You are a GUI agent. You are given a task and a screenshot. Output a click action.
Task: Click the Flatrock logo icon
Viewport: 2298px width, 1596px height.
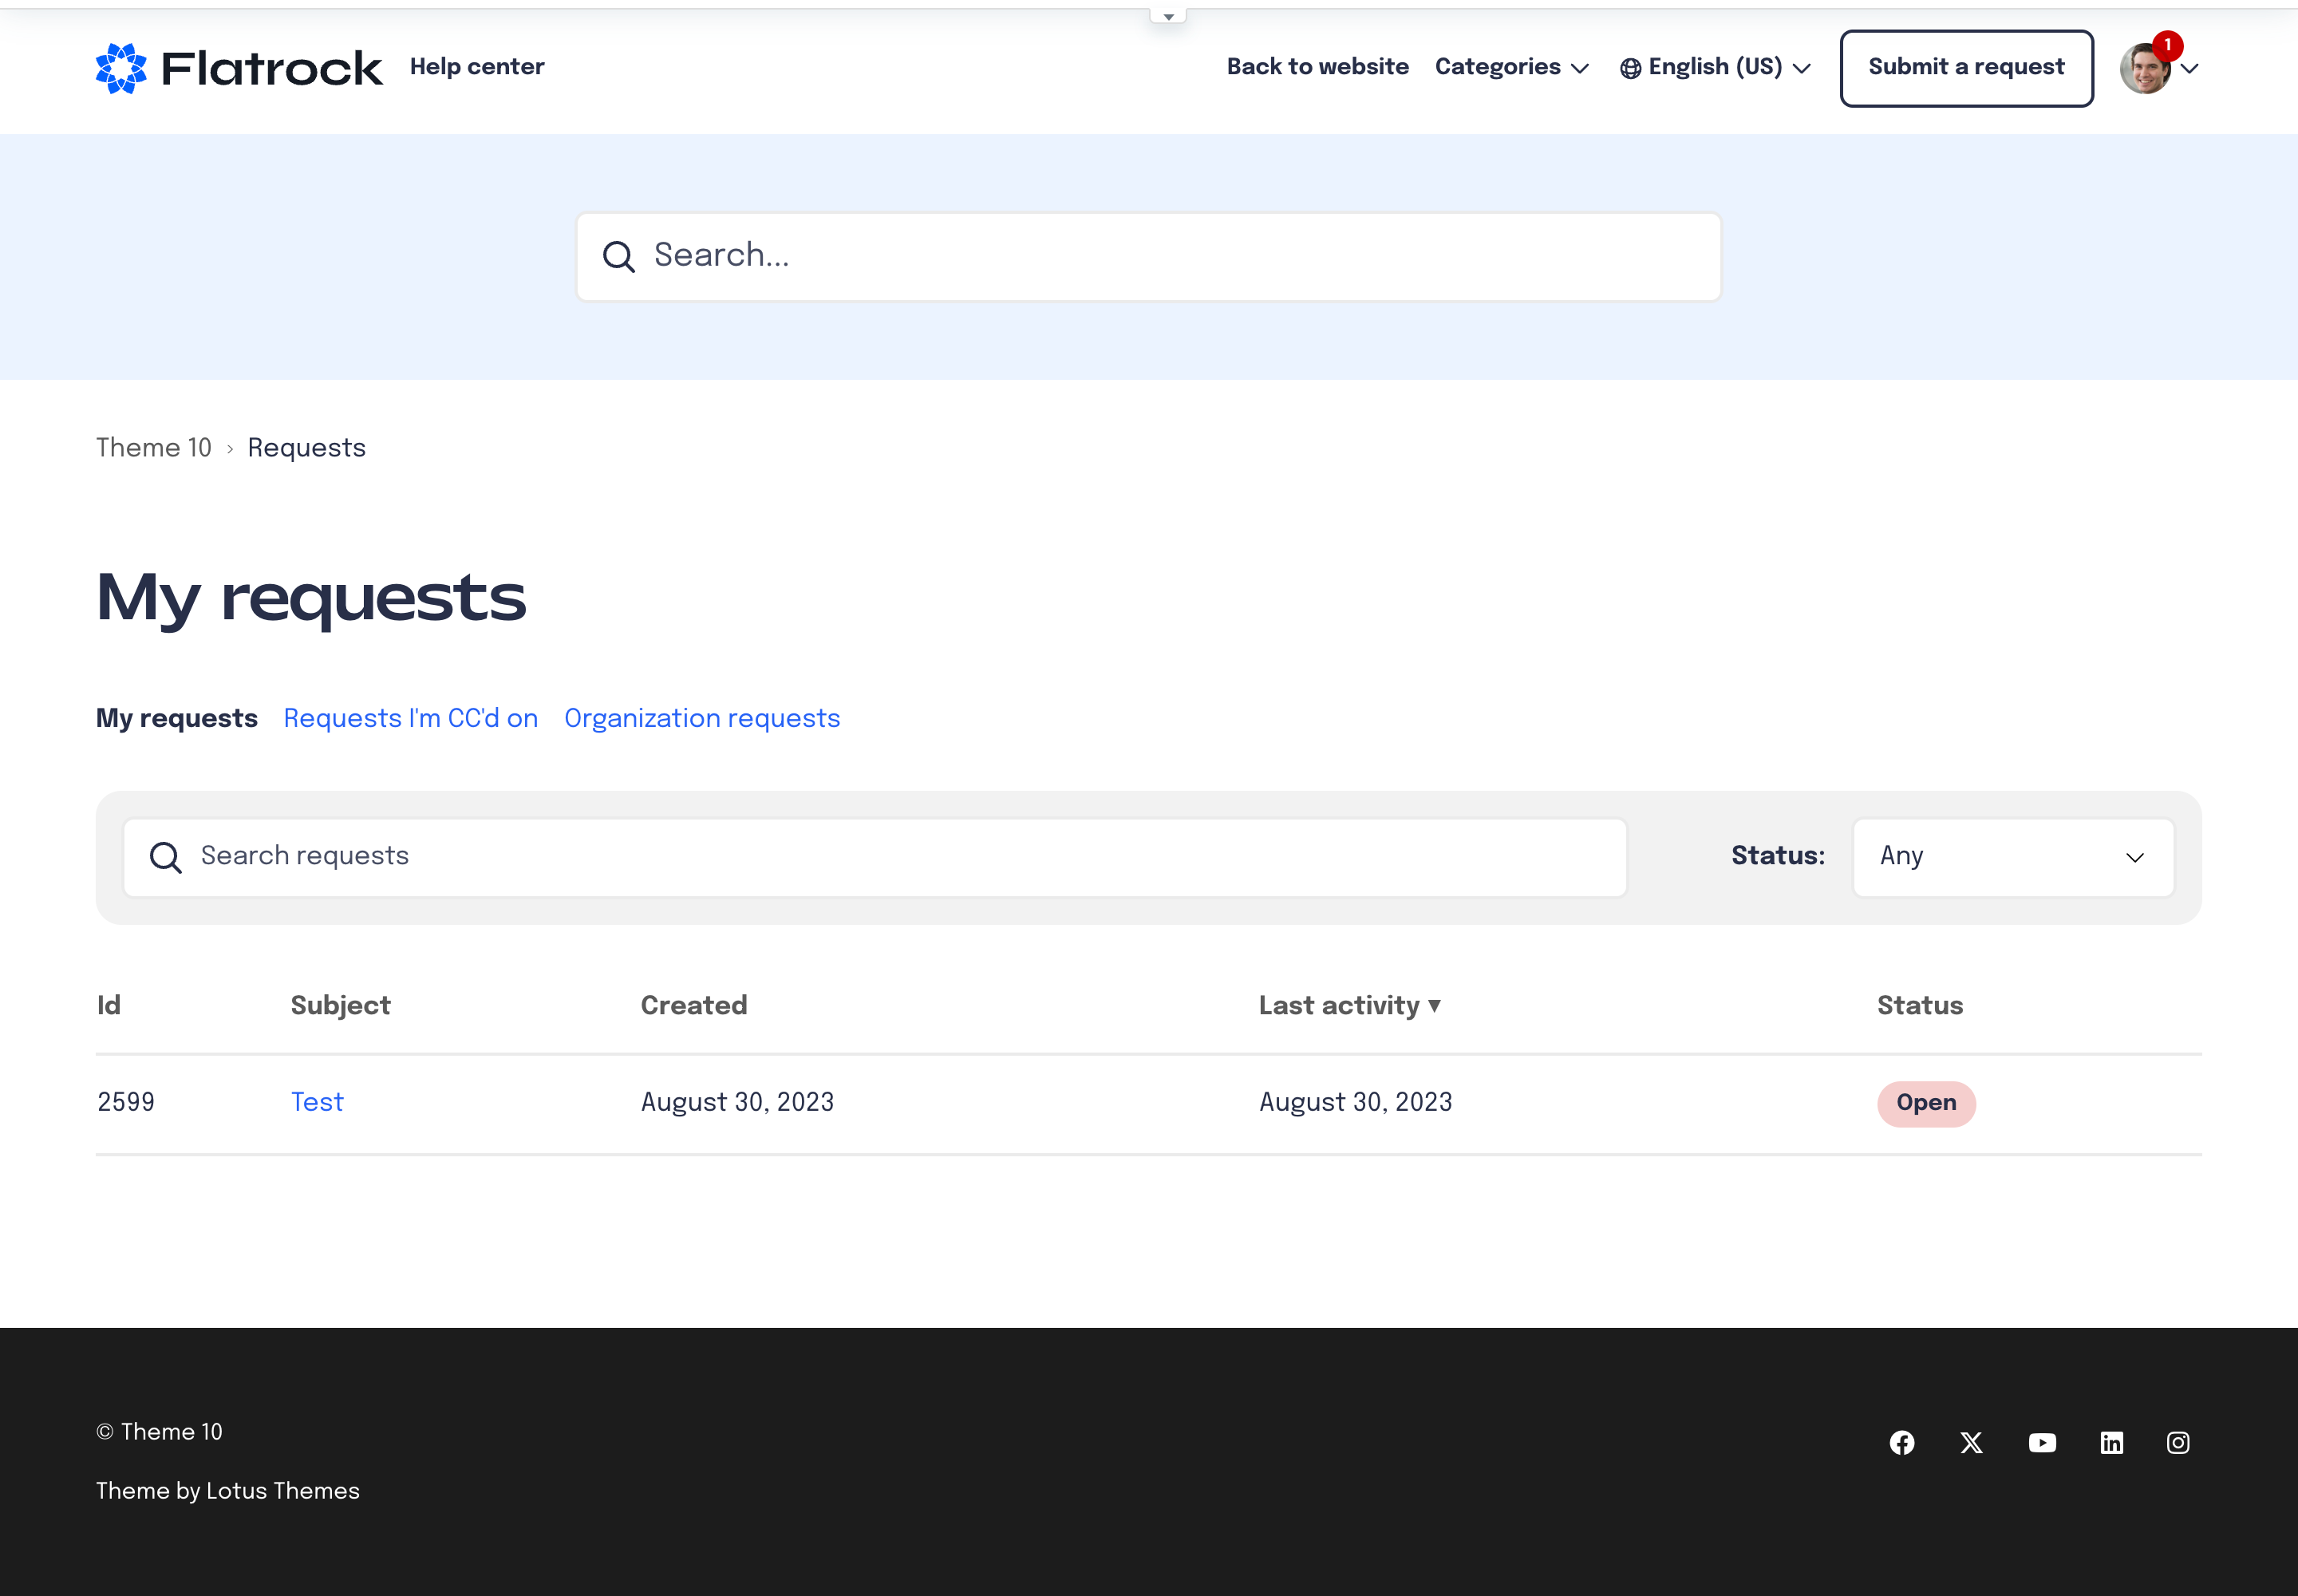(x=121, y=68)
